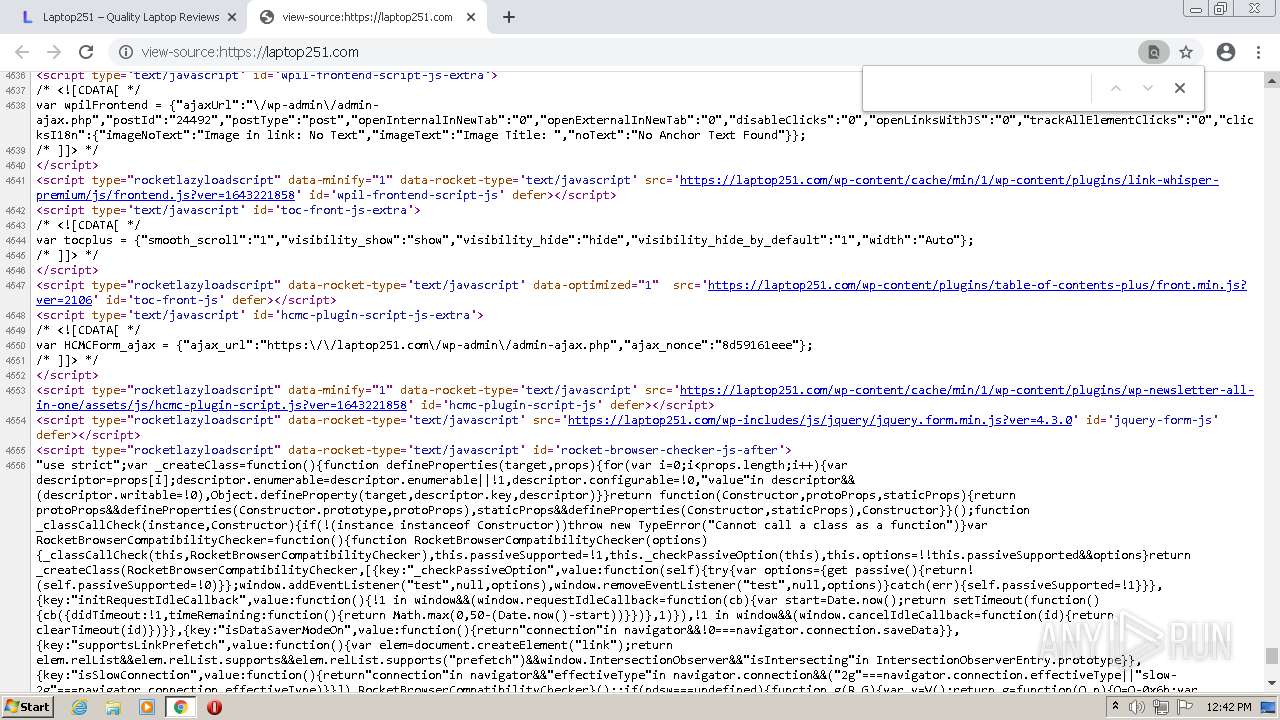Jump to next find result
The image size is (1280, 720).
coord(1148,88)
